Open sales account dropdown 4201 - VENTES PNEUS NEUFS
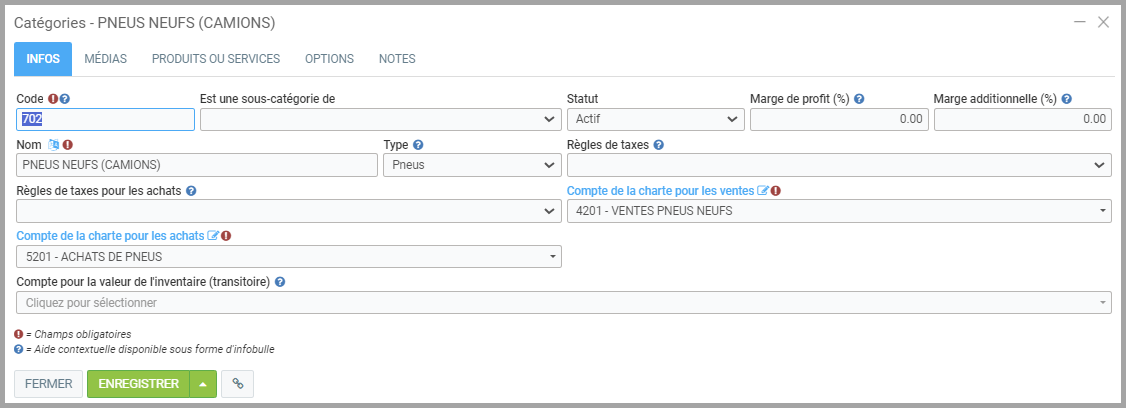 838,211
